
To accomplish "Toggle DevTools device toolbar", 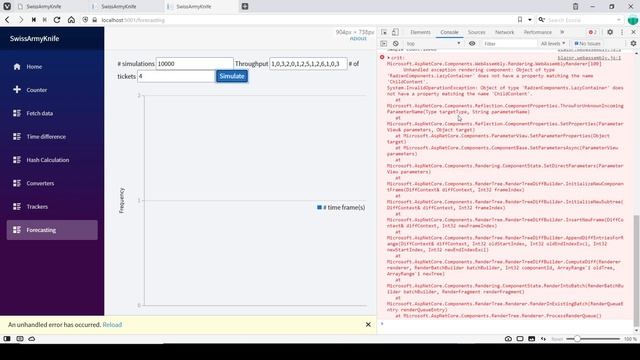I will point(395,32).
